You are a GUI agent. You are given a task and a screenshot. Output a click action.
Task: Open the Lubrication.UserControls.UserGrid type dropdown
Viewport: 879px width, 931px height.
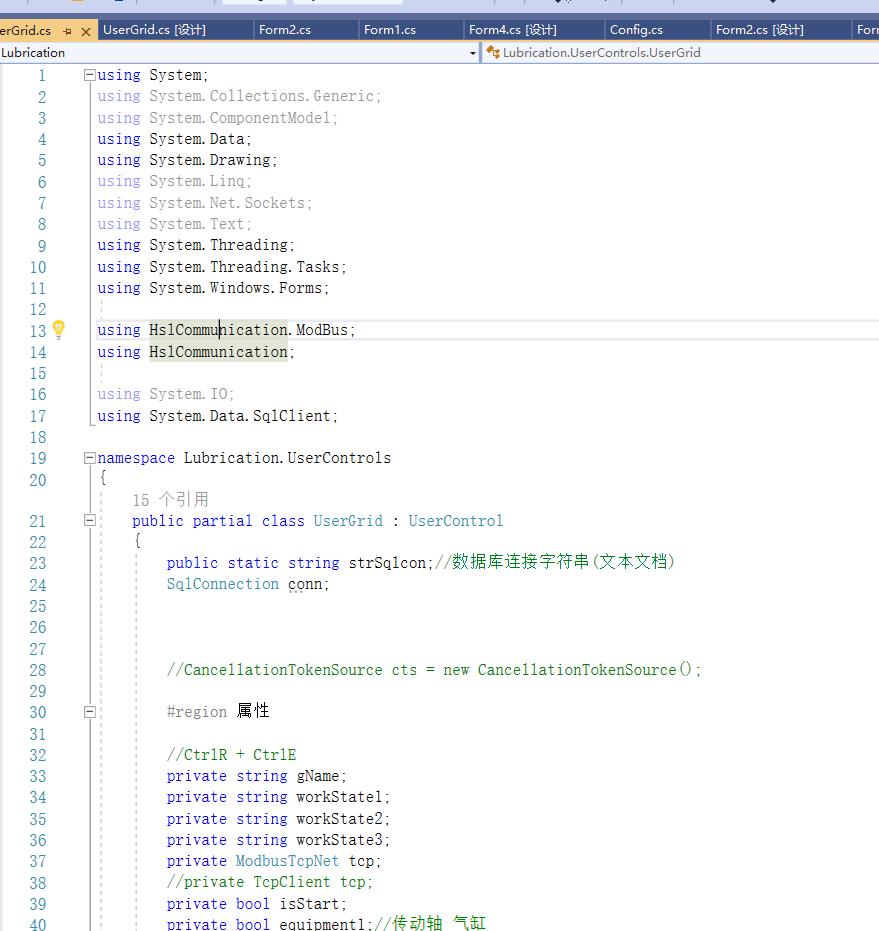(680, 52)
